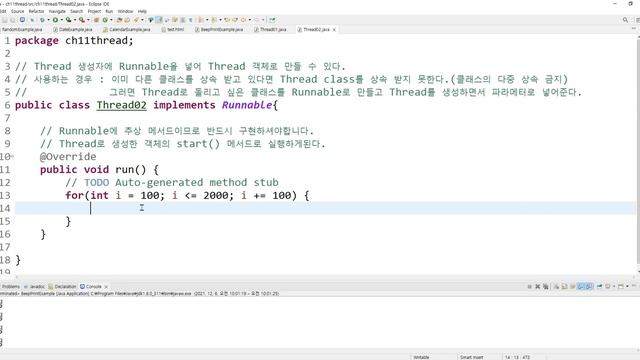The width and height of the screenshot is (640, 360).
Task: Close the Console view tab
Action: (x=106, y=287)
